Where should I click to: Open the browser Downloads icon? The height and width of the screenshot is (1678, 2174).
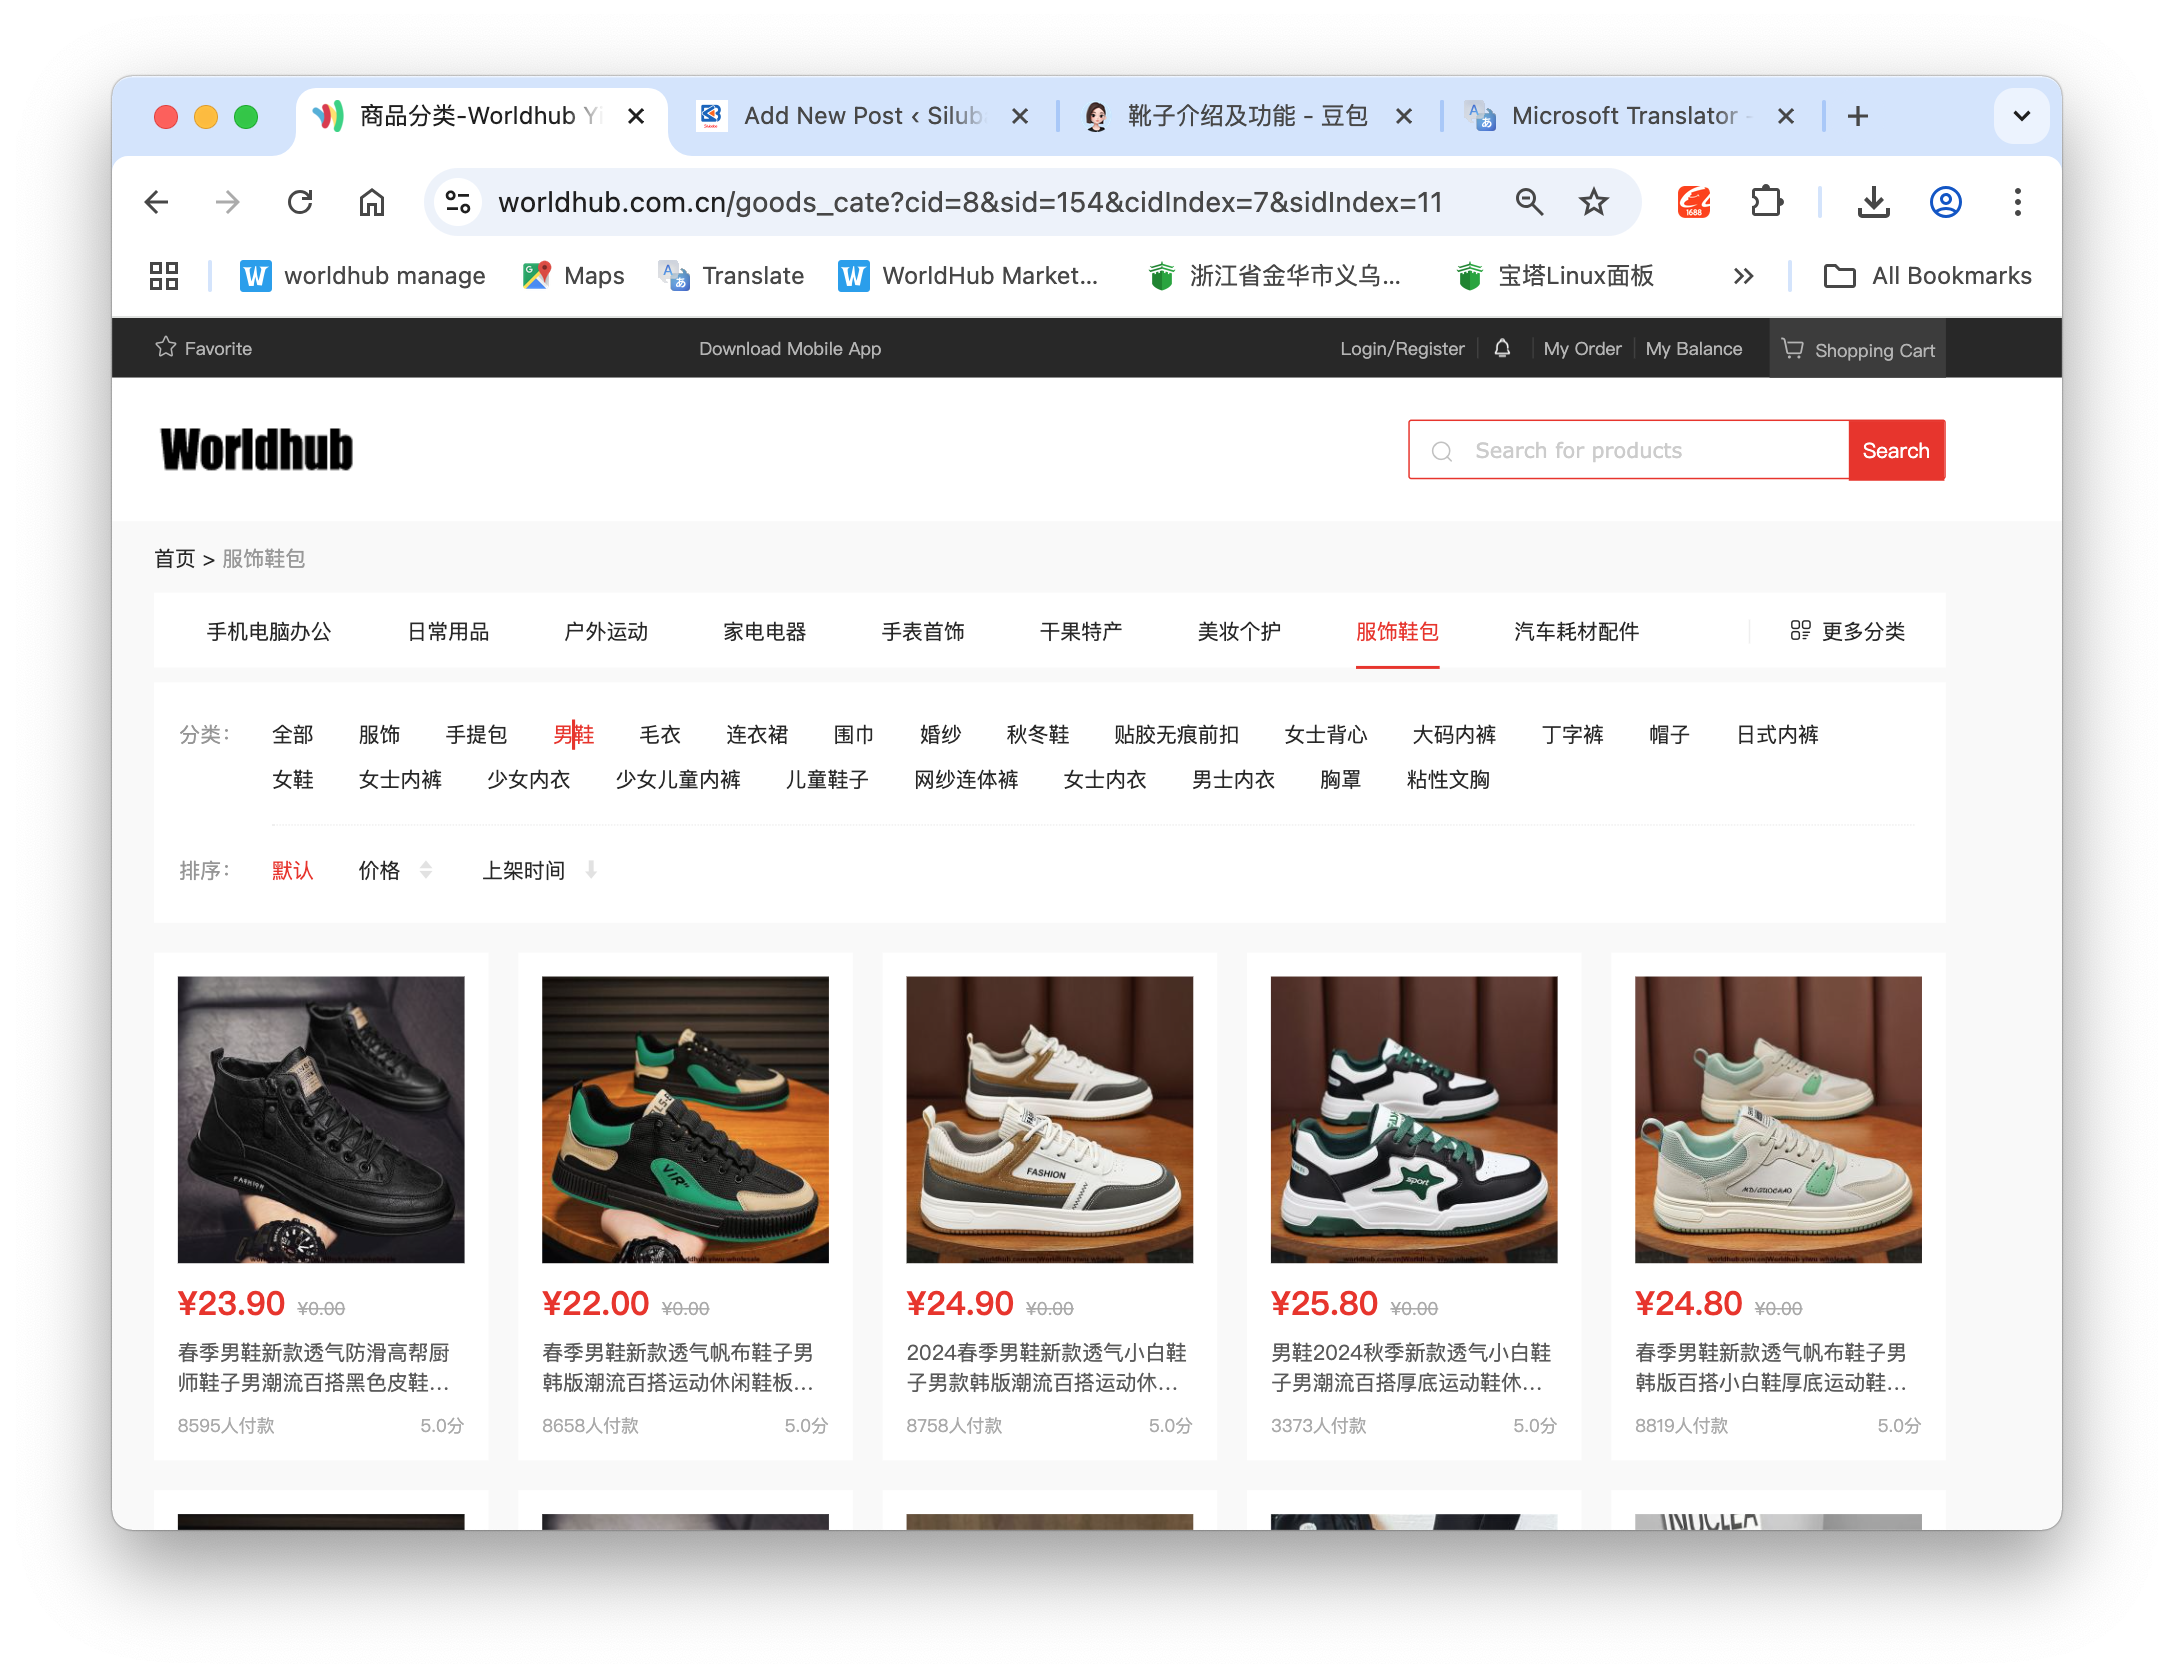[1874, 202]
